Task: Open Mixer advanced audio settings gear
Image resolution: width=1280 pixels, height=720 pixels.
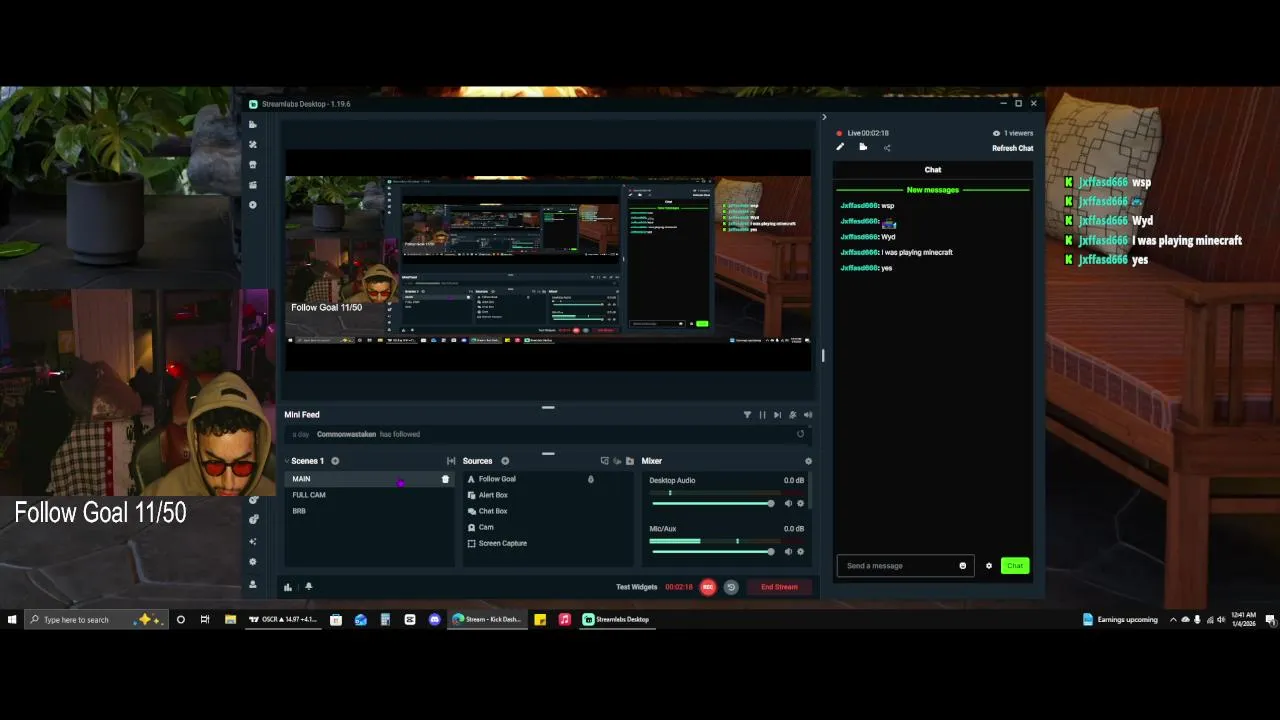Action: click(808, 461)
